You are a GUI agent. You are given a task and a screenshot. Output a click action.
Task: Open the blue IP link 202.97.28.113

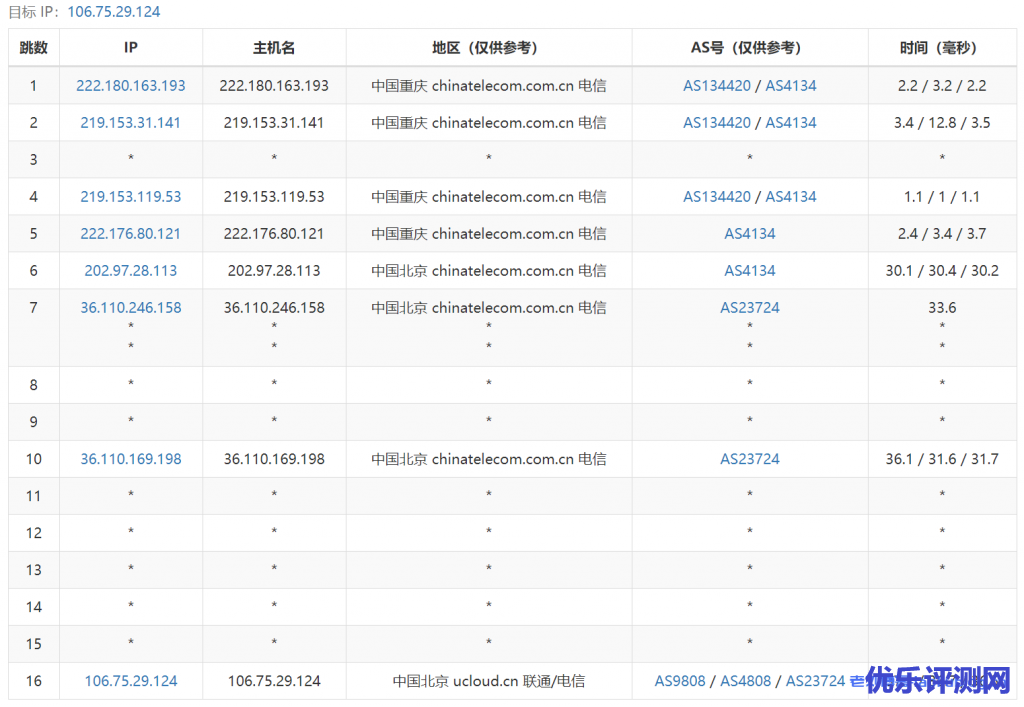coord(131,271)
